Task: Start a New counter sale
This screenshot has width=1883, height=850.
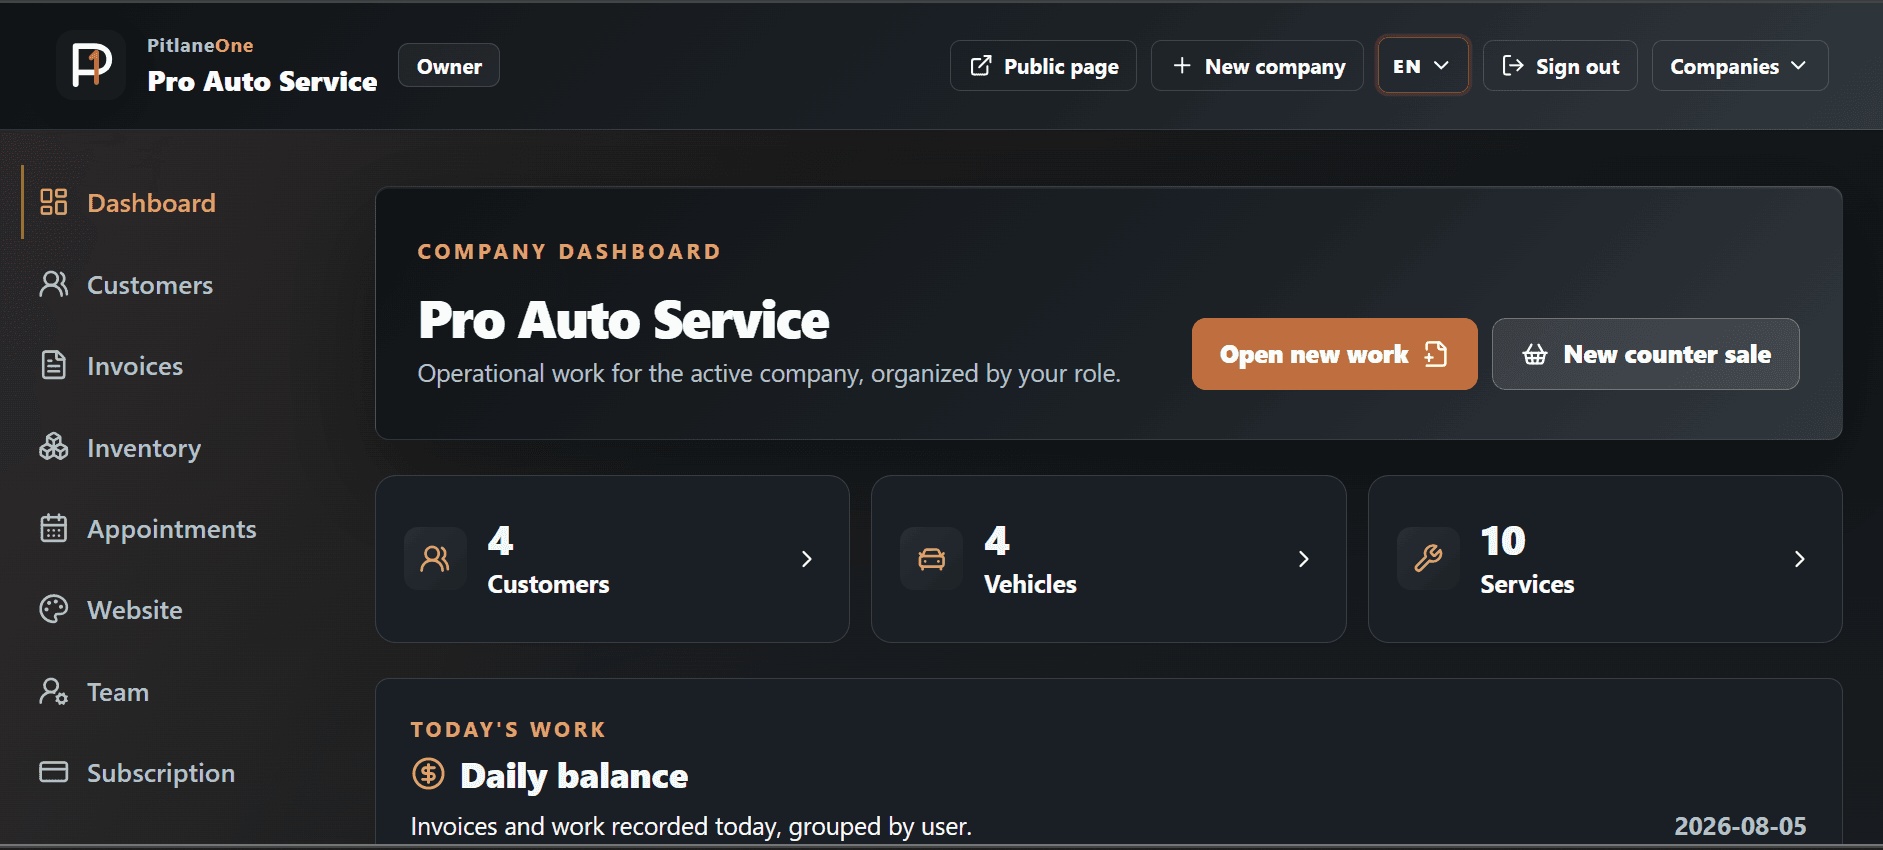Action: (1645, 354)
